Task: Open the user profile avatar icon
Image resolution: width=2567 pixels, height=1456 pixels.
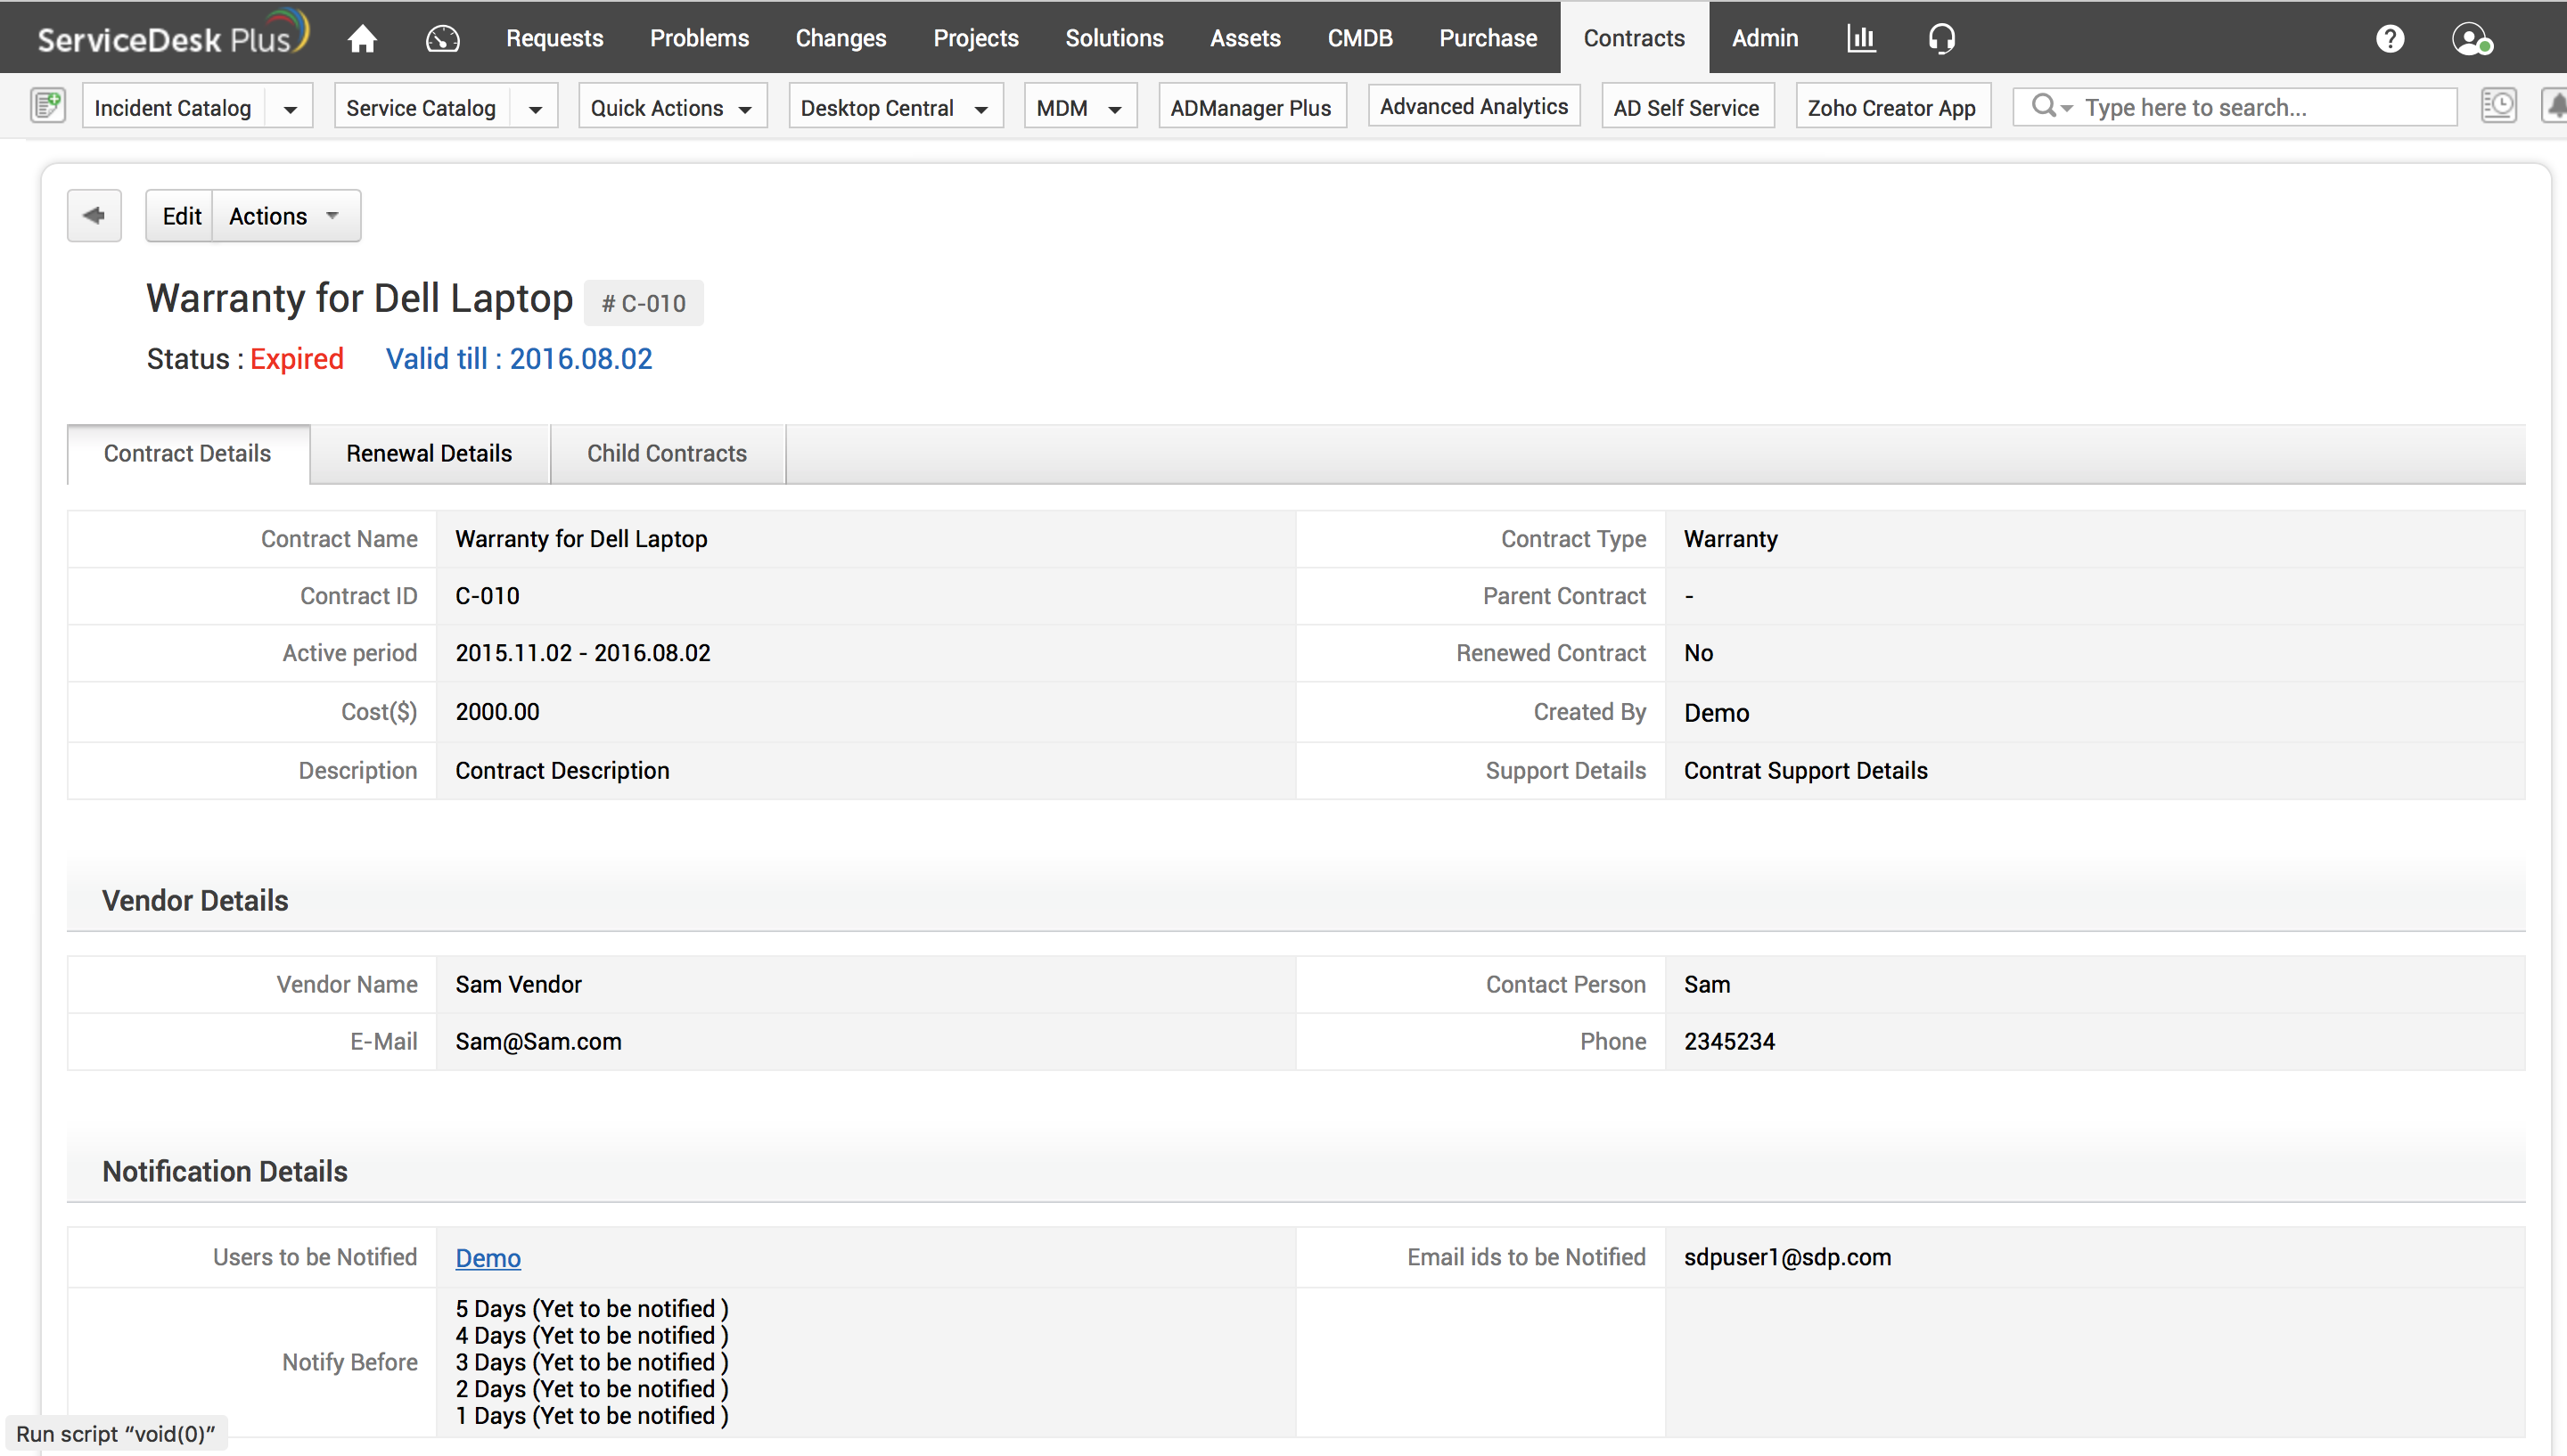Action: coord(2471,38)
